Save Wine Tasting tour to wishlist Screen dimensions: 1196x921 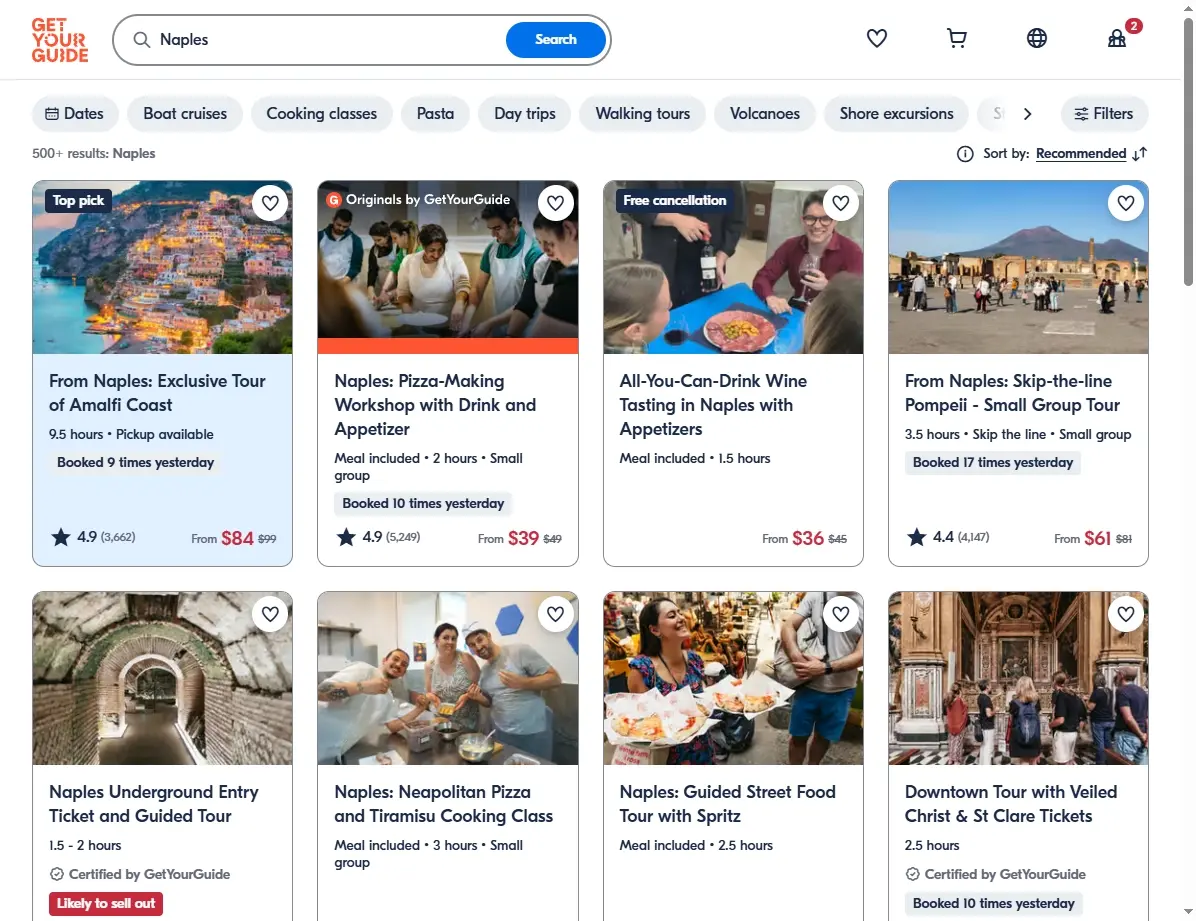point(841,203)
